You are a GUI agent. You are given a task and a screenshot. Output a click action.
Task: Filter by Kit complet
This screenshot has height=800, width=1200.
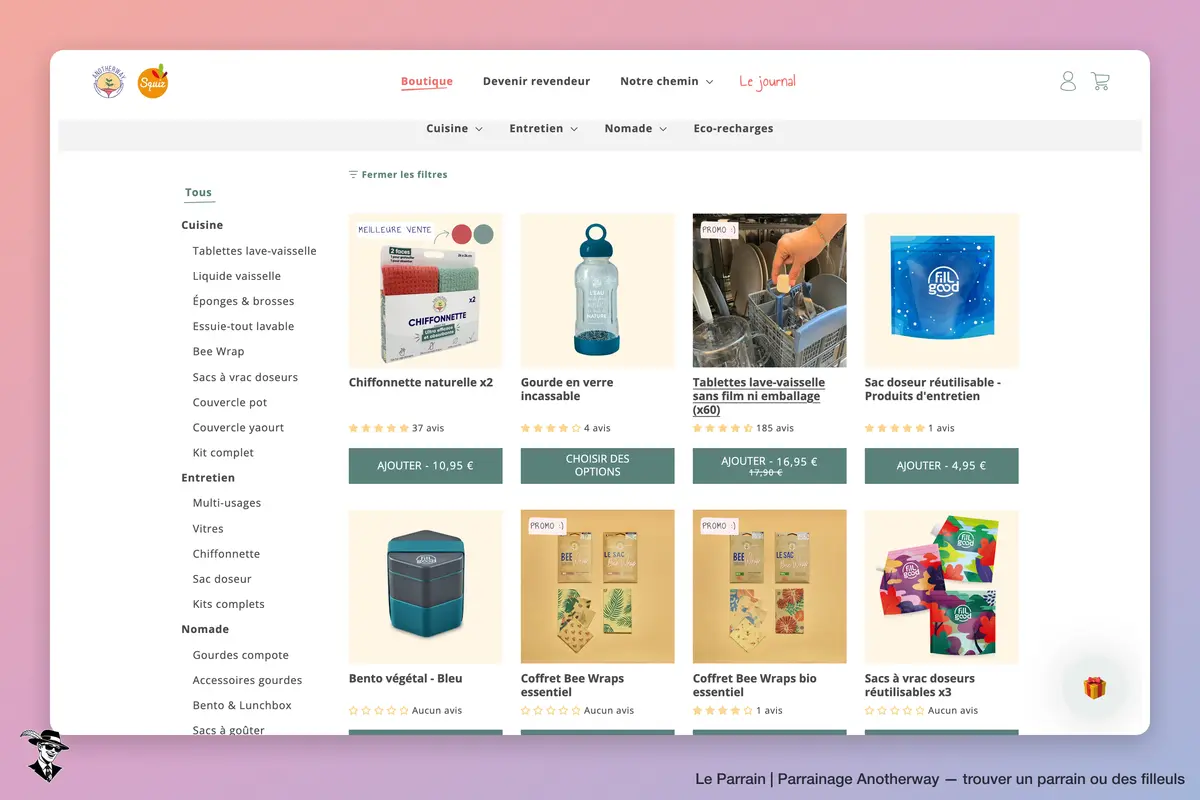pyautogui.click(x=223, y=452)
